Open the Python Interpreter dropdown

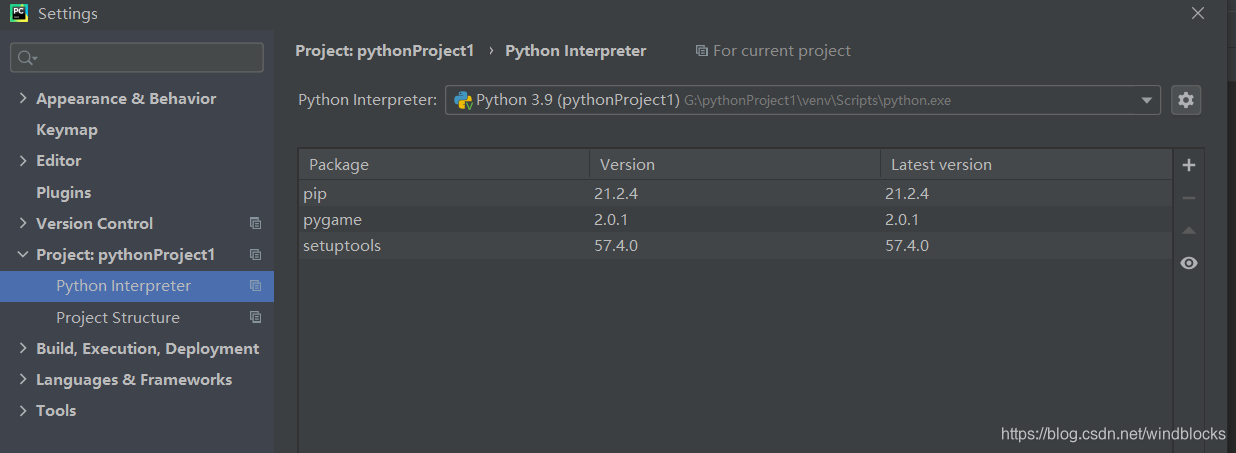[x=1146, y=100]
